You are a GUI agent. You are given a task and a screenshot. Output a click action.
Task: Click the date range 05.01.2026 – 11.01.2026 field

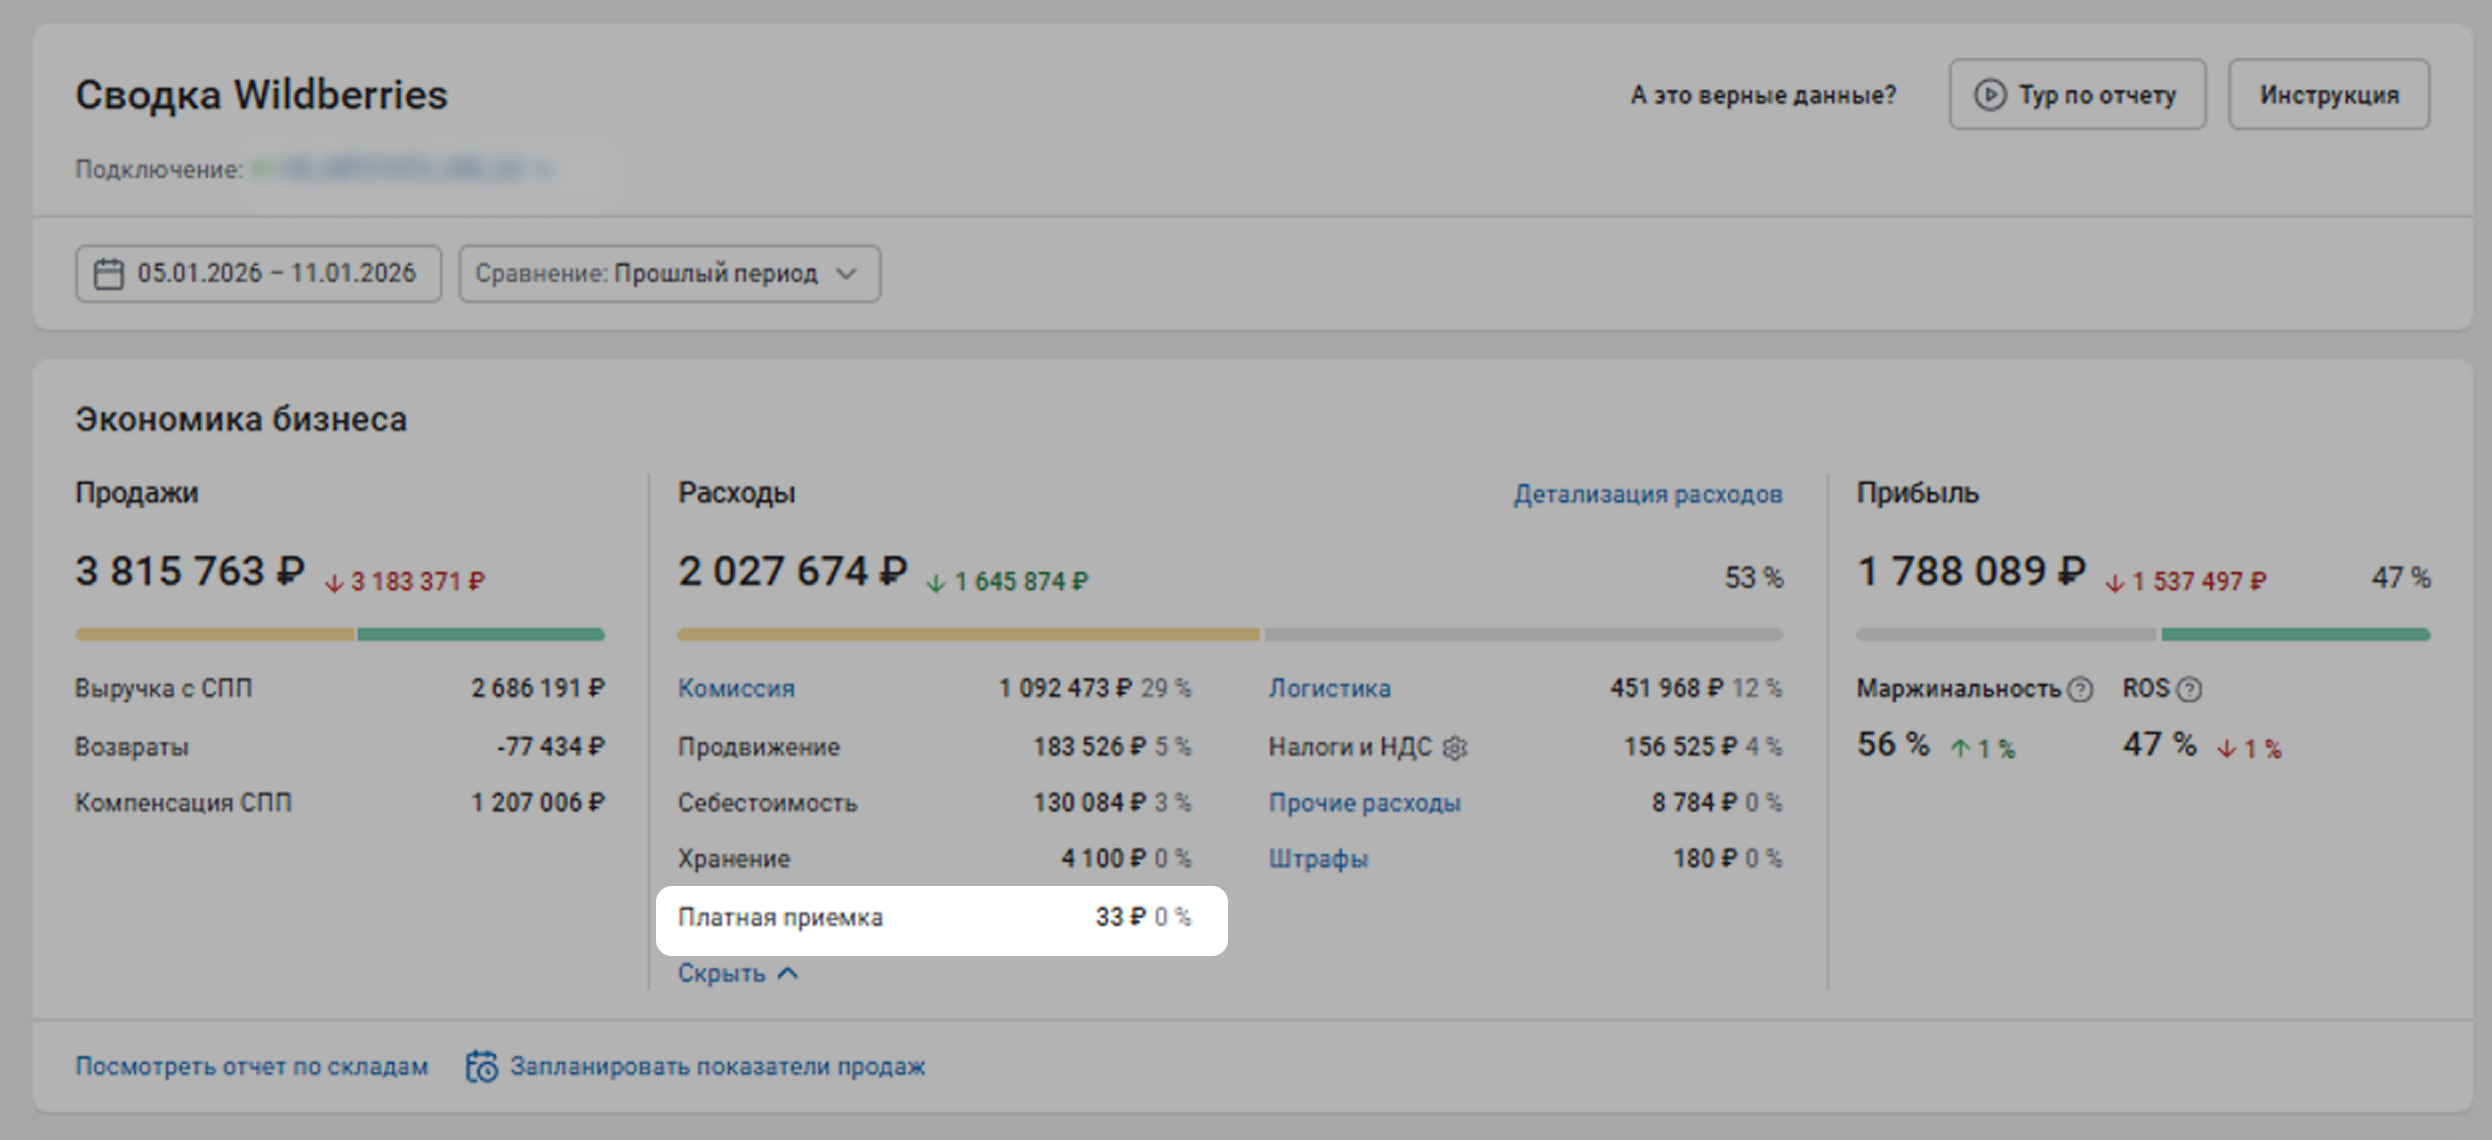pos(276,274)
